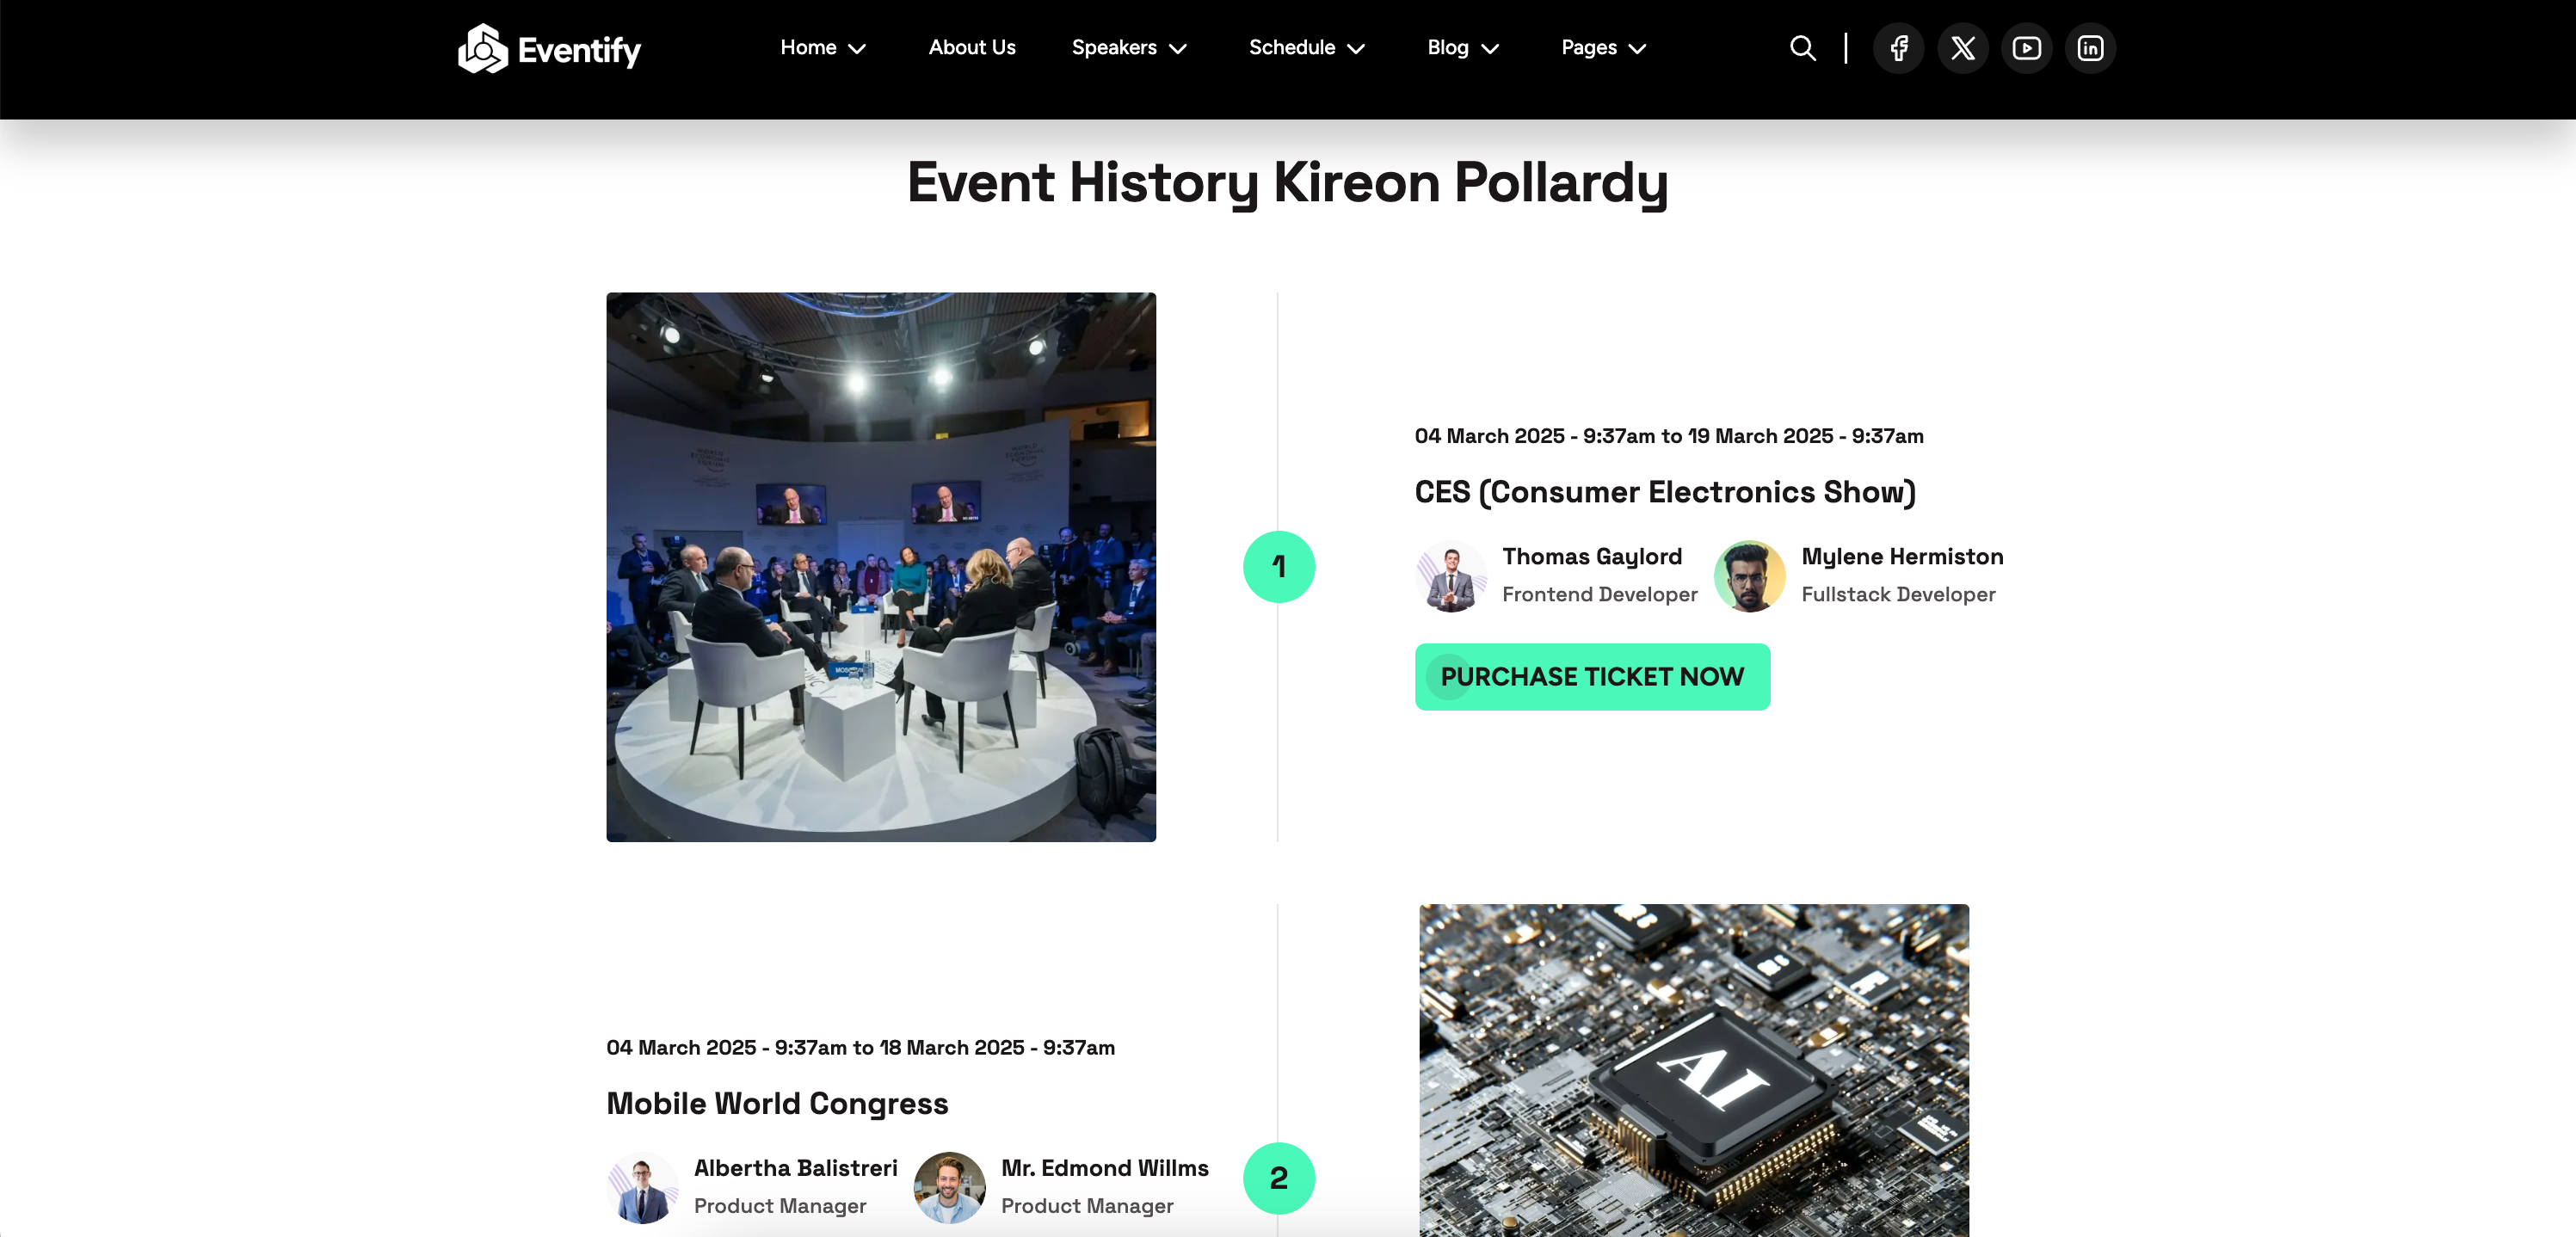This screenshot has height=1237, width=2576.
Task: Click Albertha Balistreri's avatar
Action: (x=641, y=1187)
